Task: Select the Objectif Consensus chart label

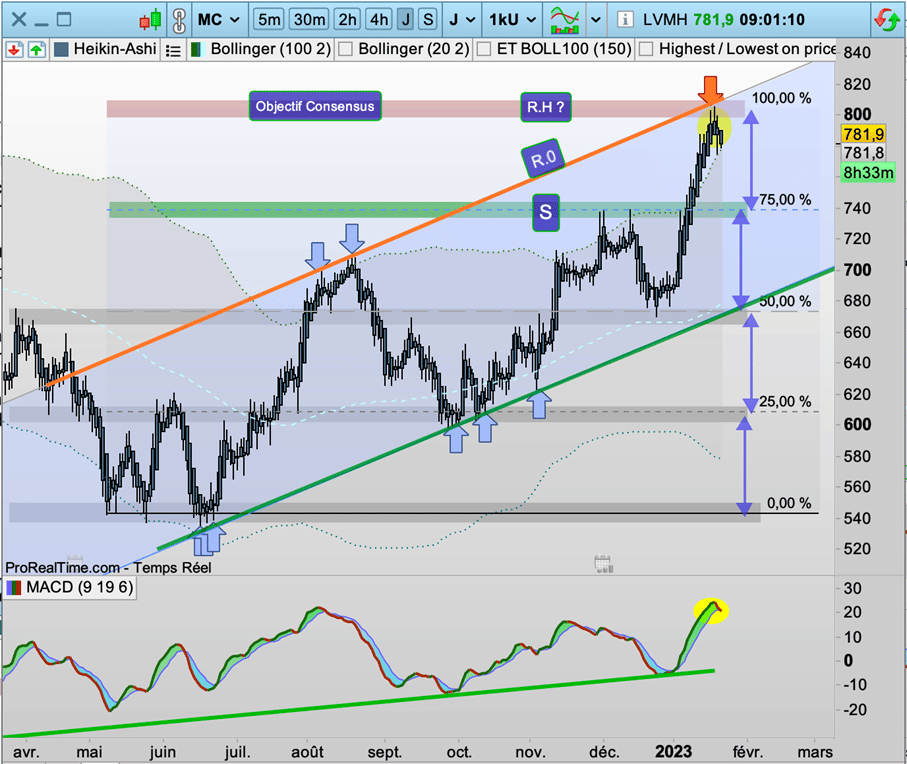Action: click(x=315, y=106)
